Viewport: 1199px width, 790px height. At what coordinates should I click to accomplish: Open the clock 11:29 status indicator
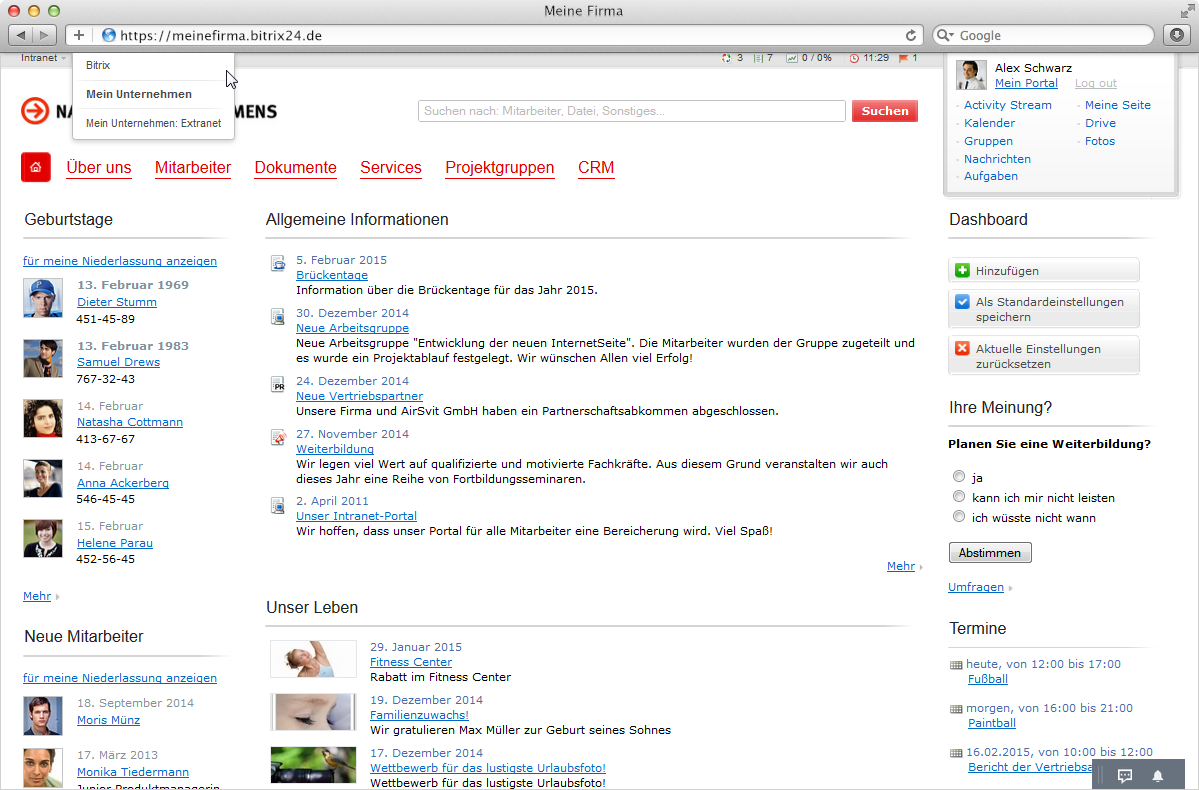pos(869,58)
